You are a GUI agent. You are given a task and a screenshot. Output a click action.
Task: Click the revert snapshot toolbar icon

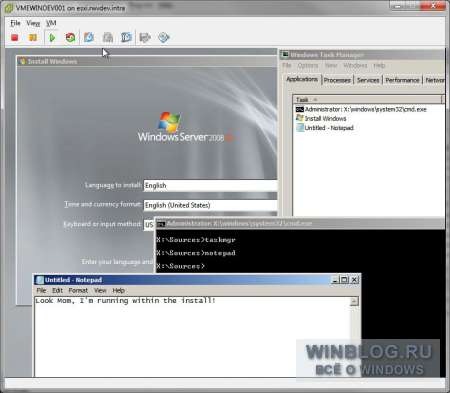108,37
